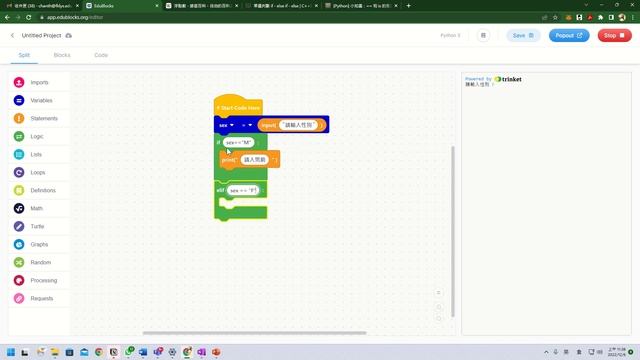Click the taskbar clock and date

617,352
